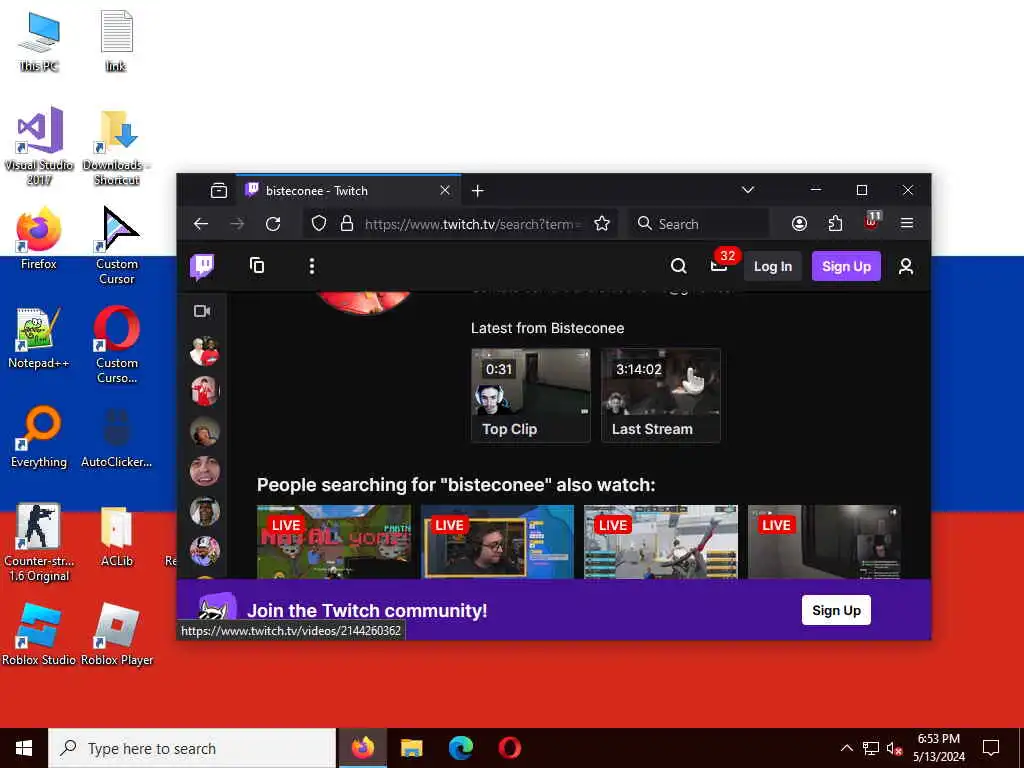
Task: Open the Opera Custom Curso... shortcut
Action: click(x=117, y=344)
